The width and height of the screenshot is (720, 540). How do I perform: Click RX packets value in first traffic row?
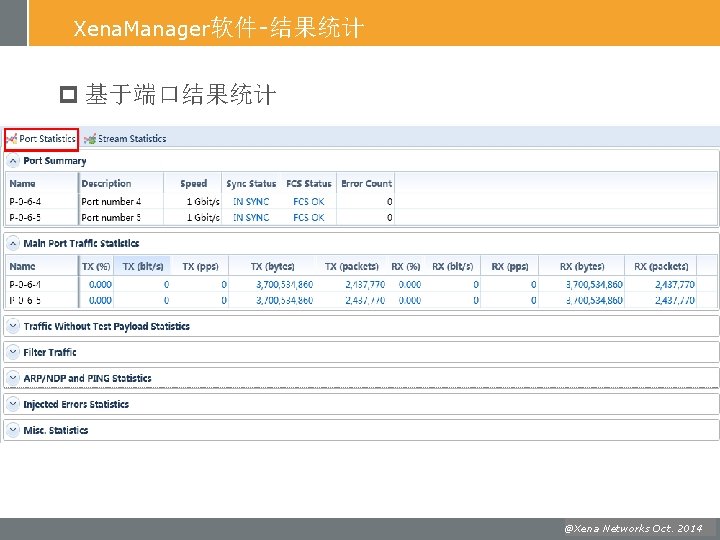(x=675, y=284)
